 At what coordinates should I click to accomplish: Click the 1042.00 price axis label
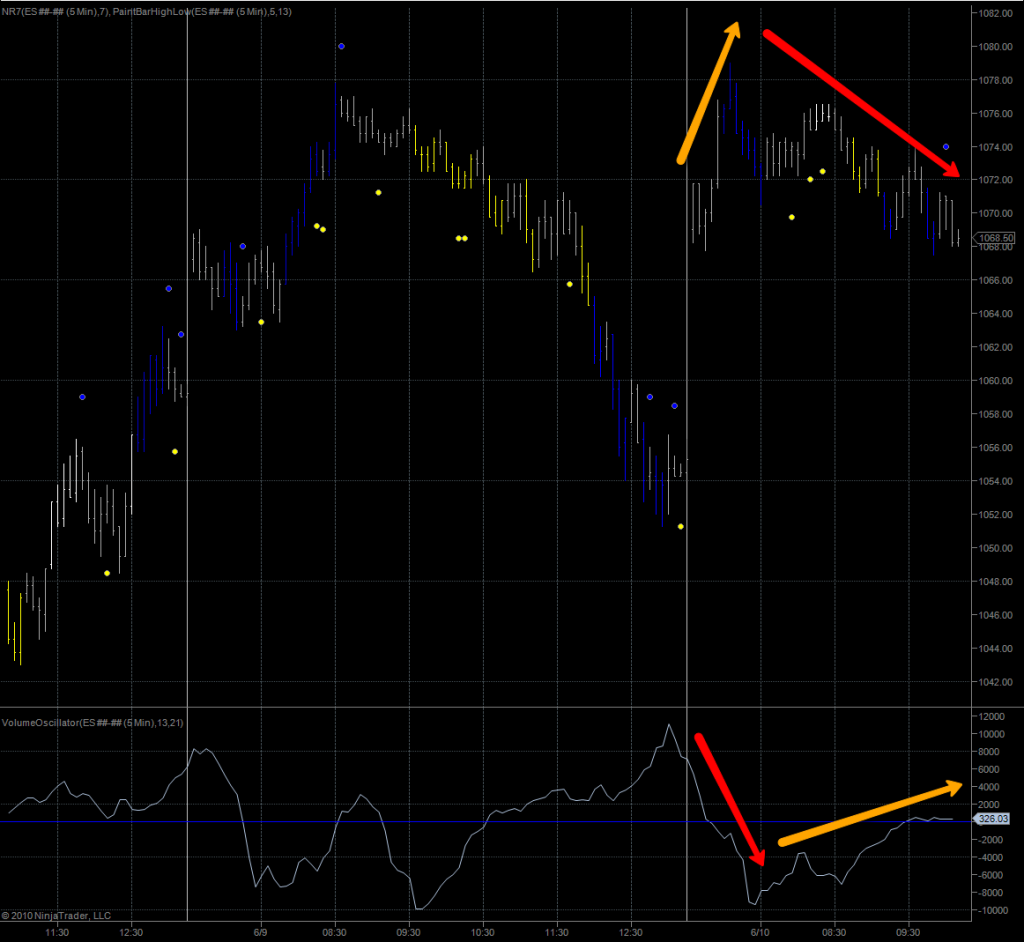[995, 682]
